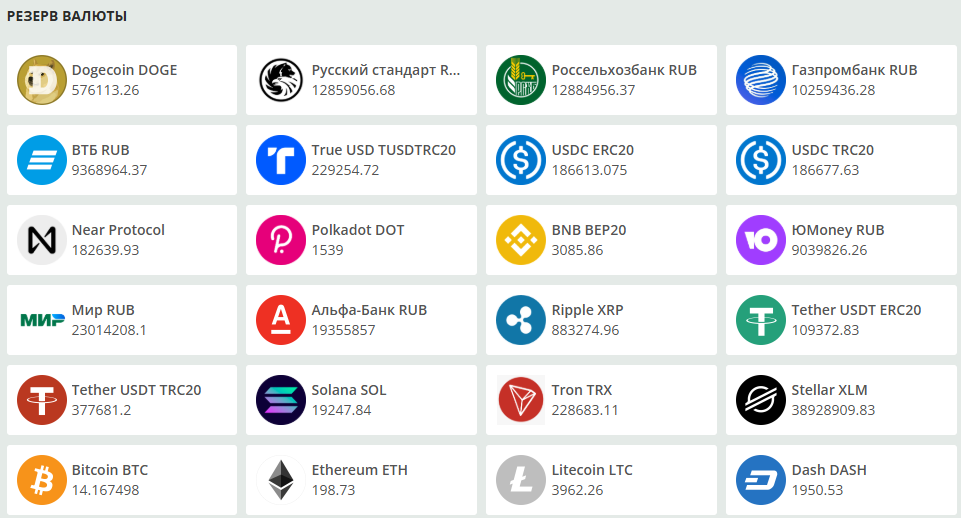The width and height of the screenshot is (961, 518).
Task: Open the Россельхозбанк RUB link
Action: tap(624, 70)
